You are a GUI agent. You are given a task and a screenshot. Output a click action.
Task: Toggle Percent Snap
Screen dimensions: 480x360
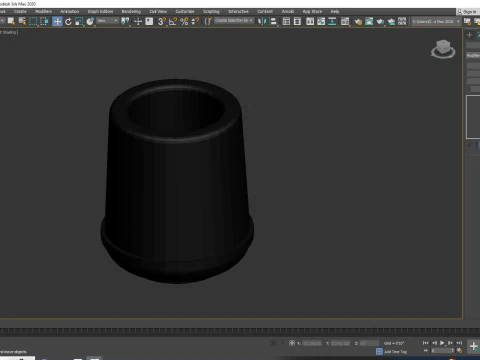(x=184, y=22)
